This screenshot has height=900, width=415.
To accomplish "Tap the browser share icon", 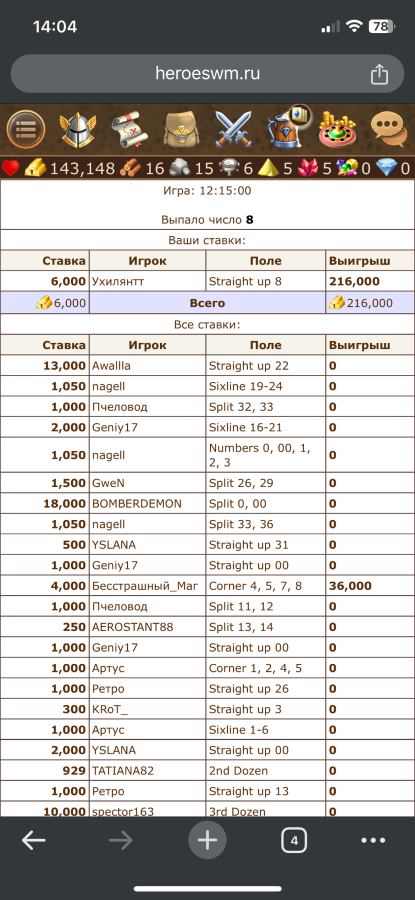I will pos(379,74).
